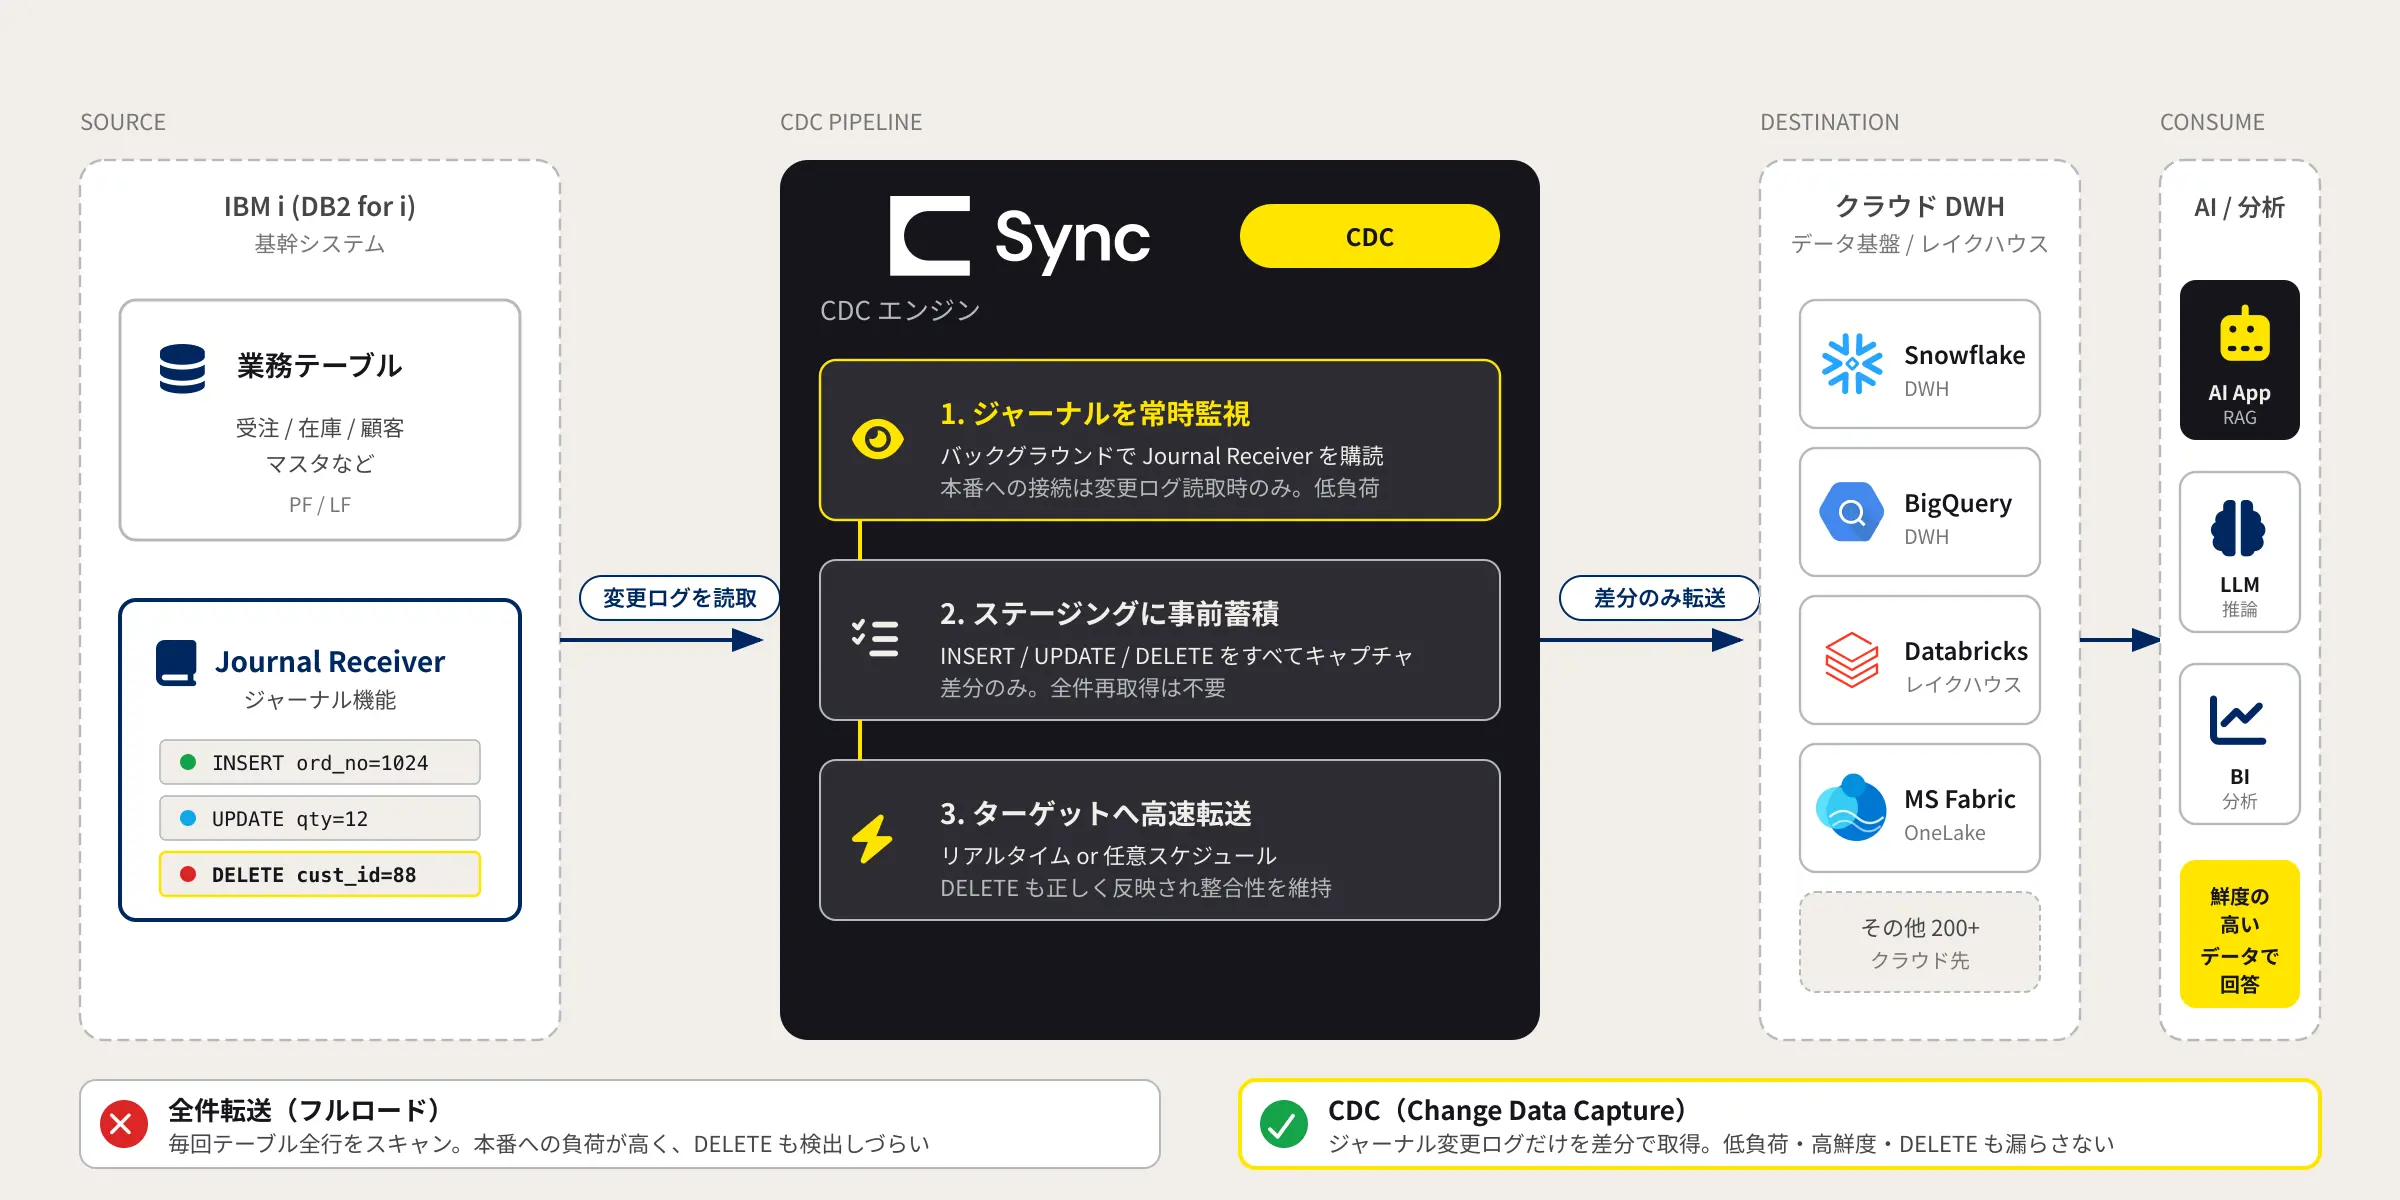Screen dimensions: 2400x1200
Task: Click the "Snowflake" name text
Action: [1965, 355]
